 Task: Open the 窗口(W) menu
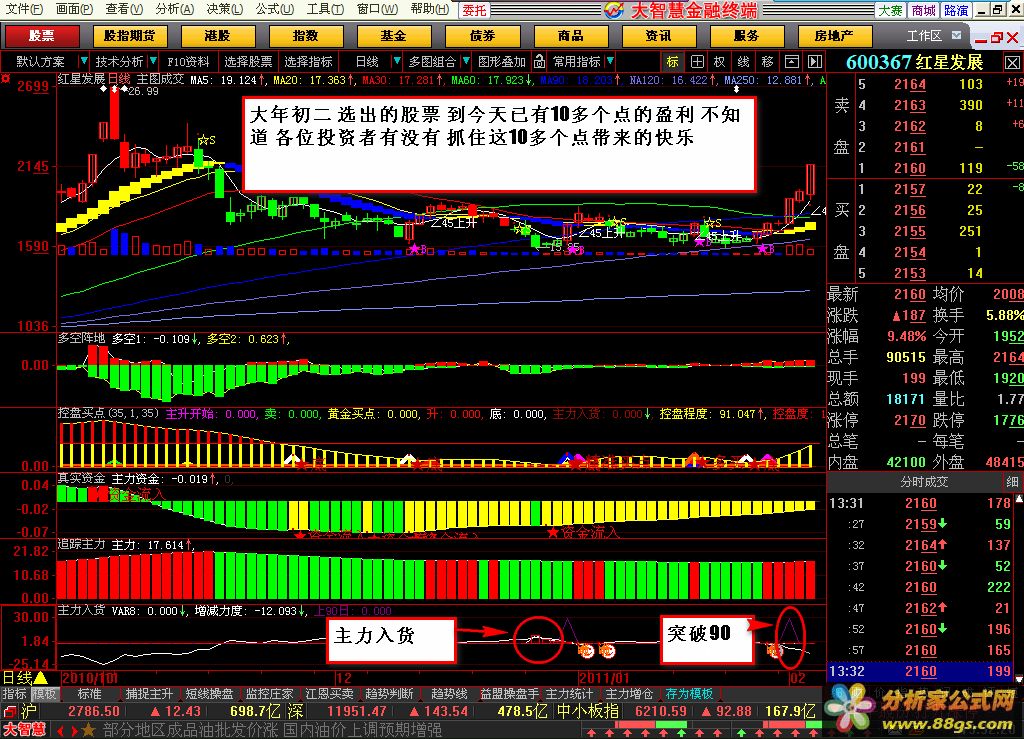pyautogui.click(x=377, y=9)
